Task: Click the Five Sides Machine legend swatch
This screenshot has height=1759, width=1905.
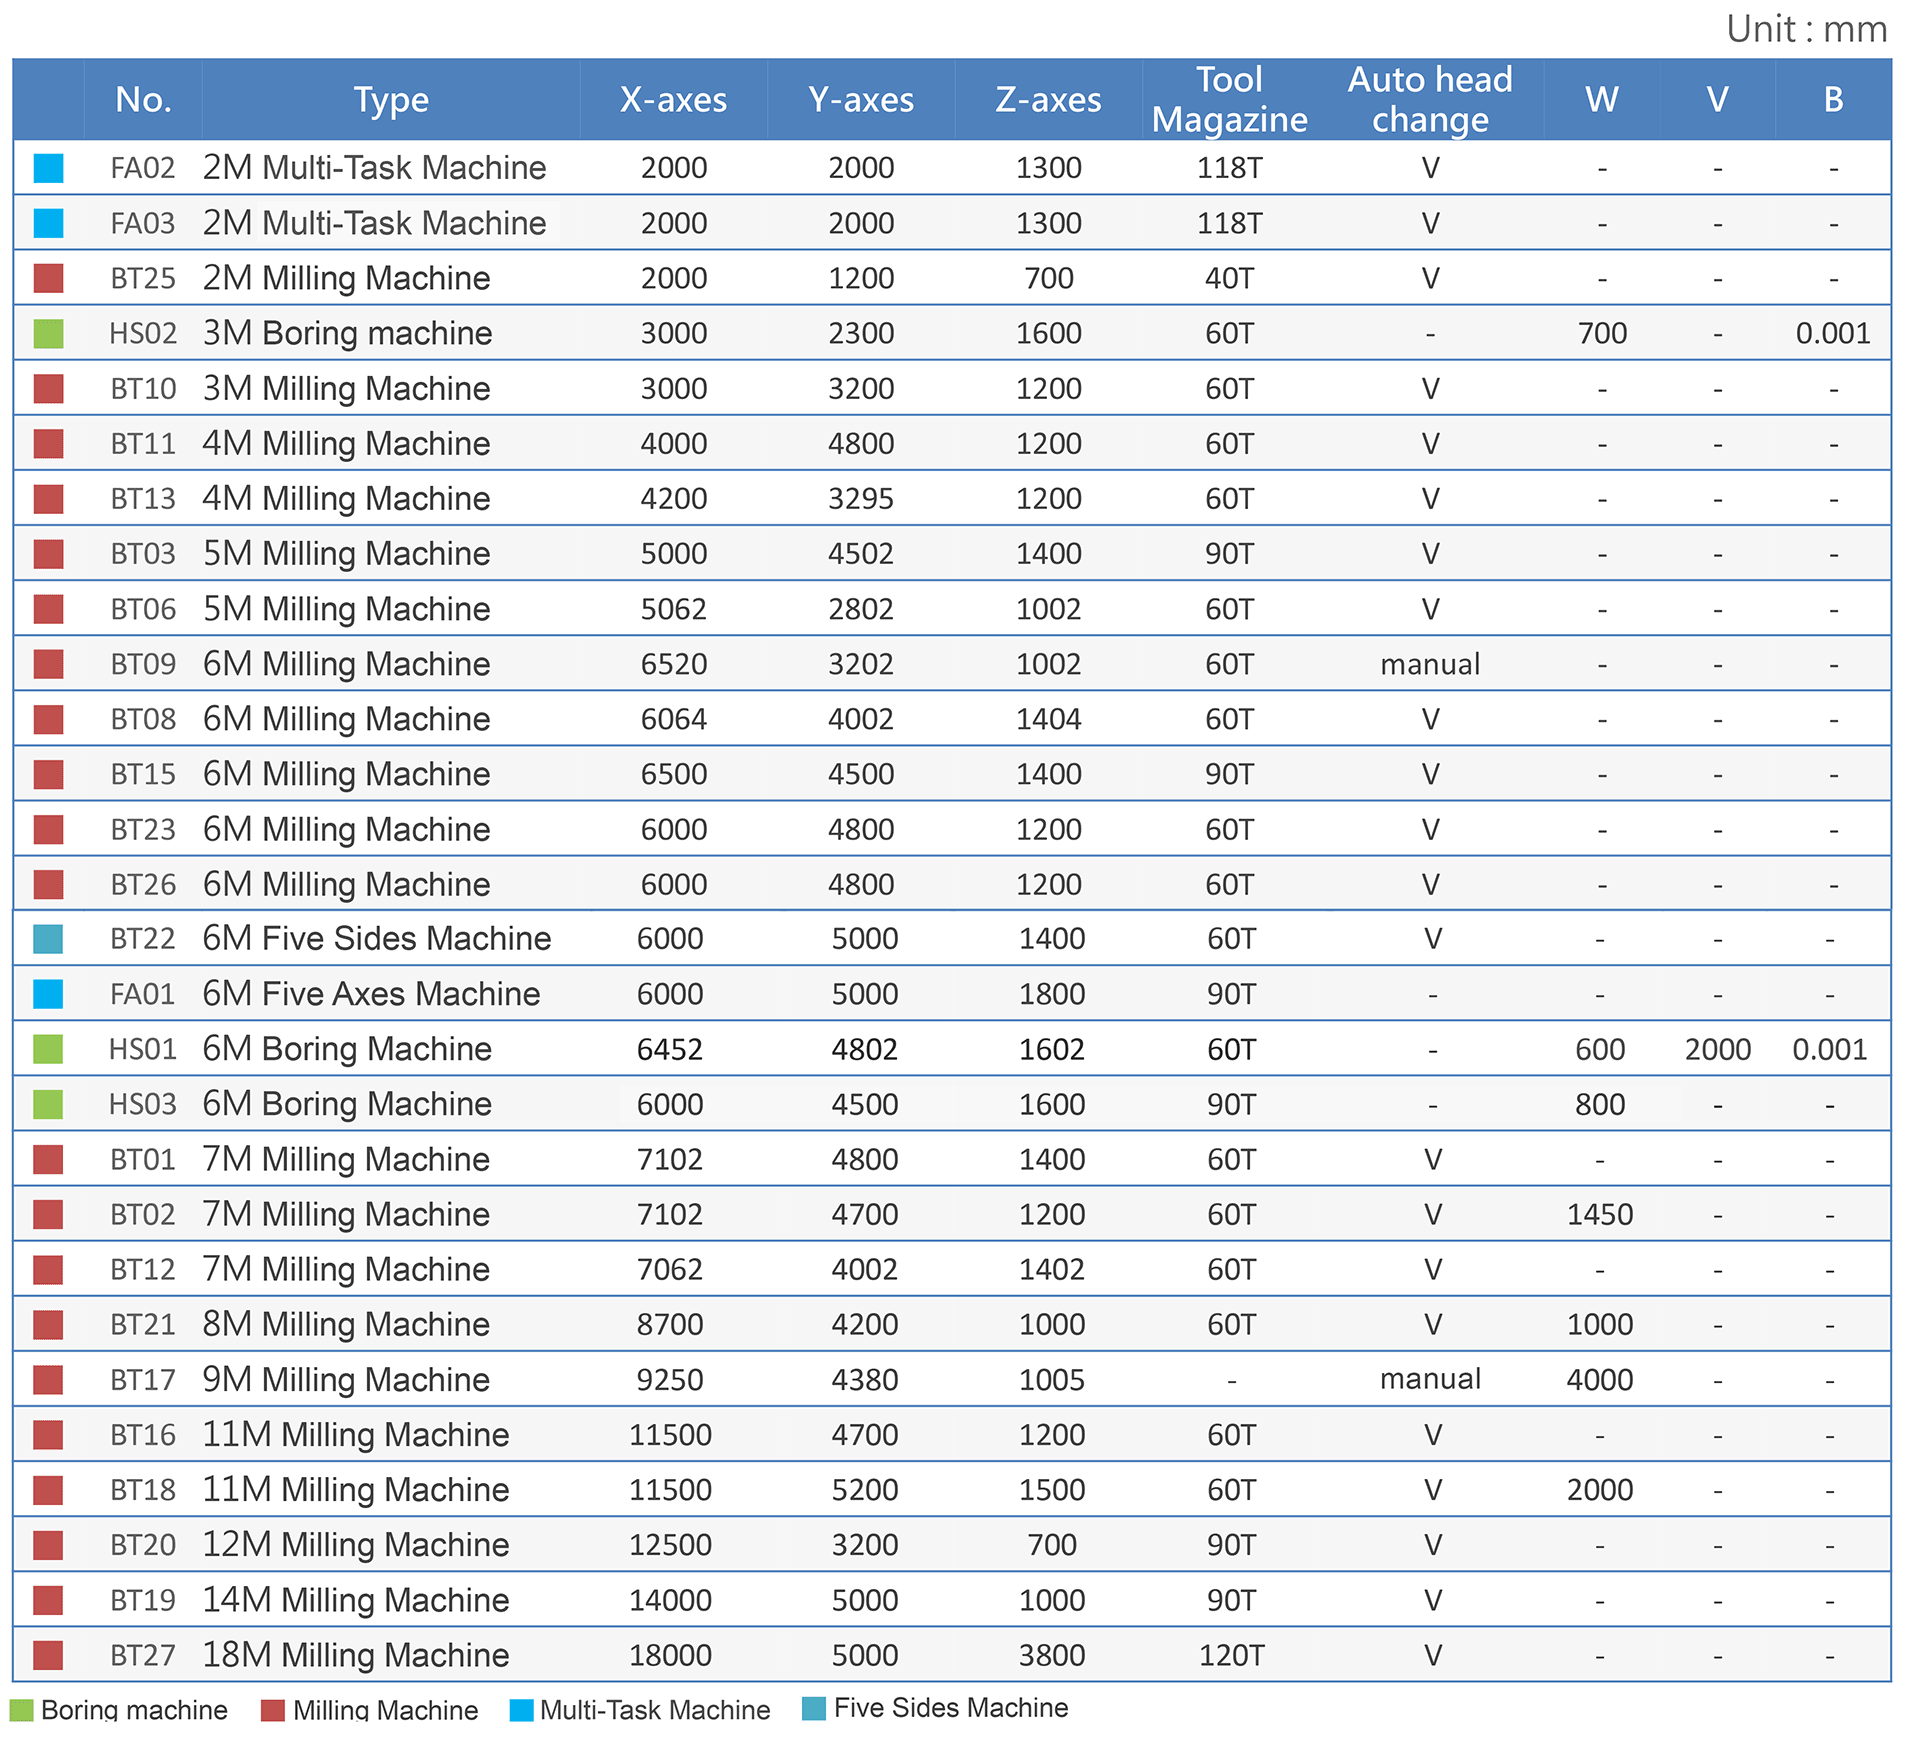Action: [x=814, y=1708]
